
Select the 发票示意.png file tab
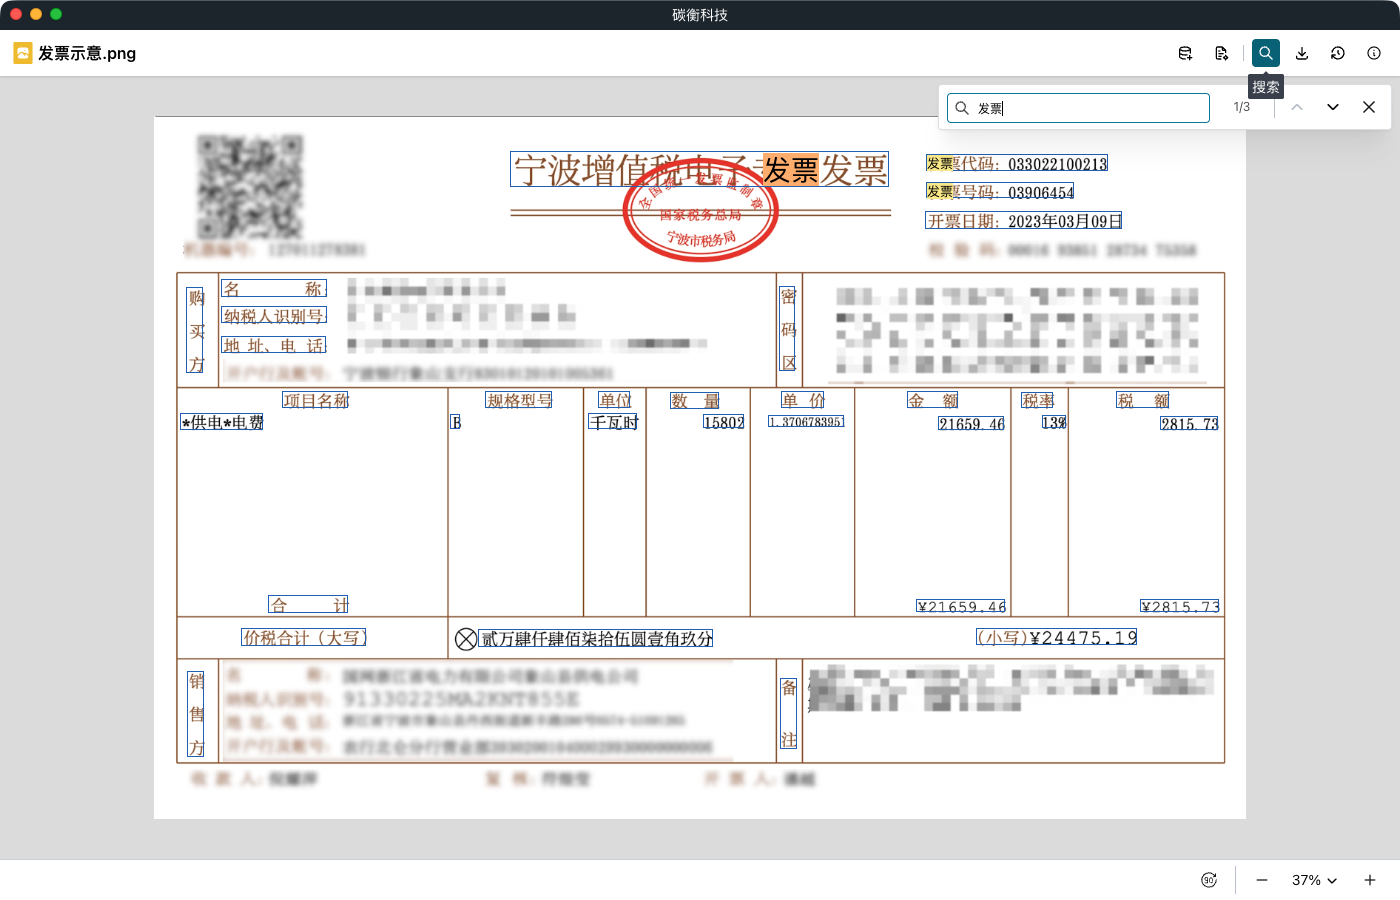(75, 53)
